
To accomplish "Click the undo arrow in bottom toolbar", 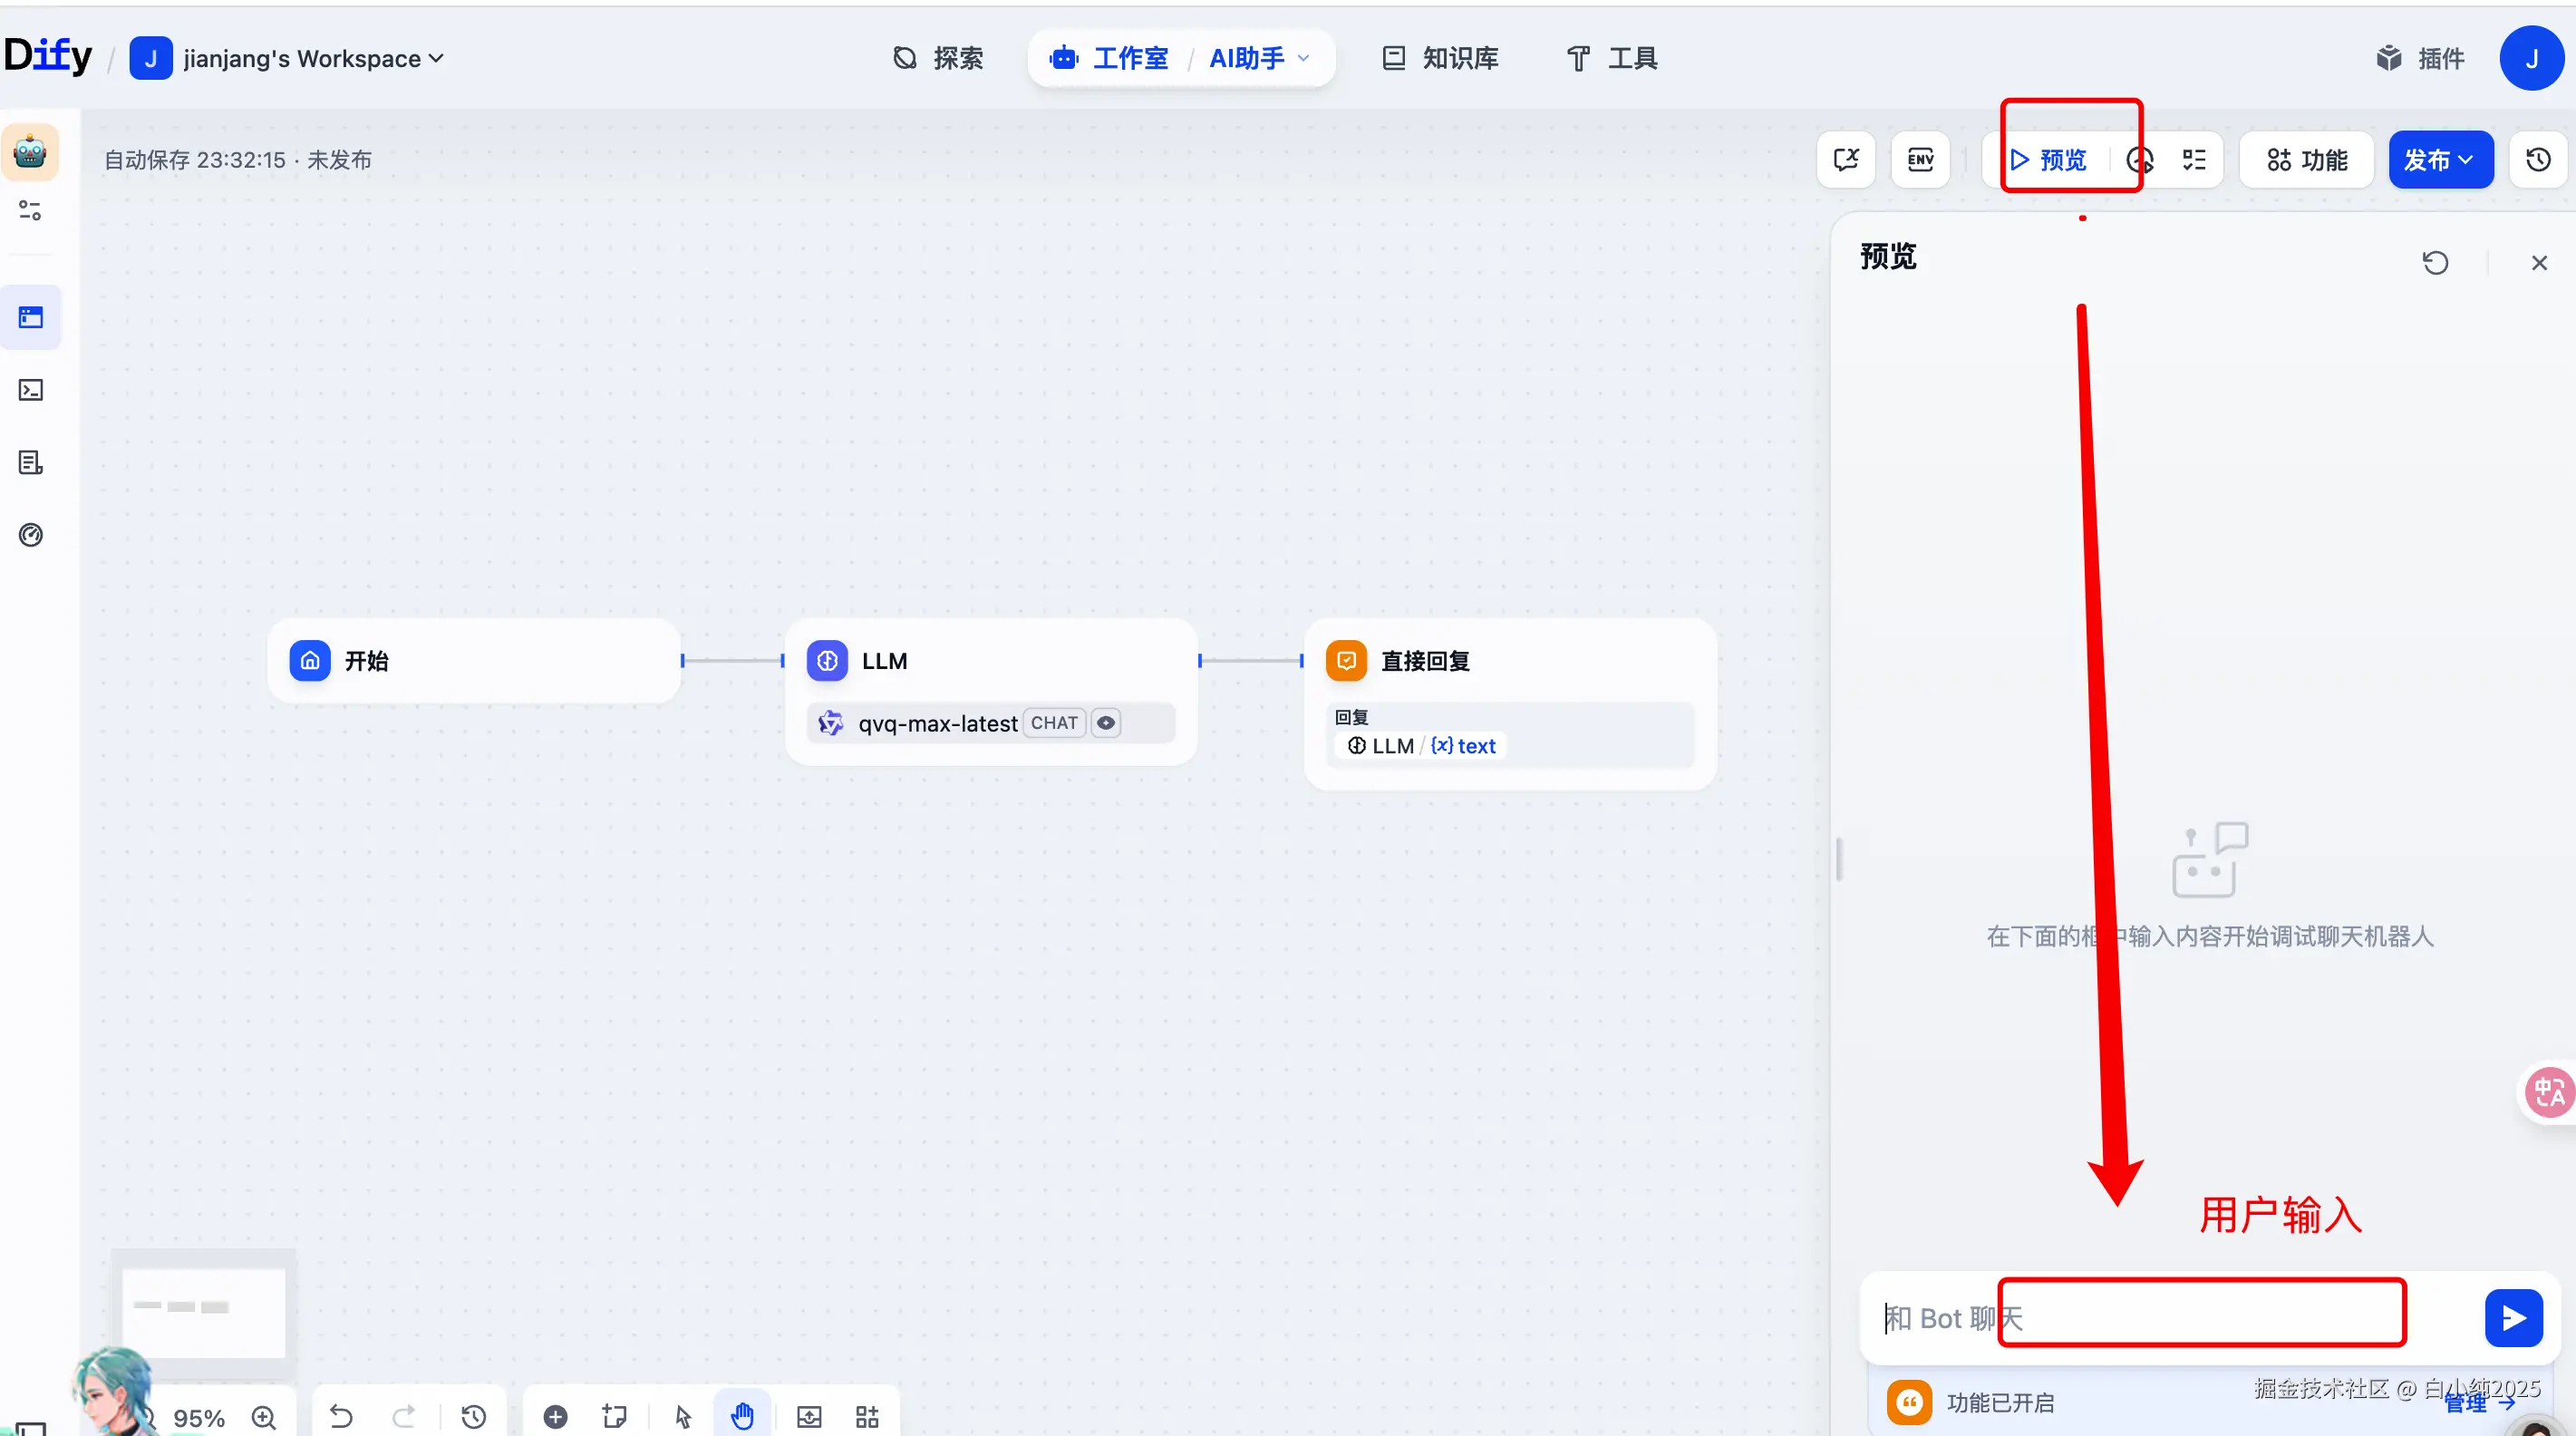I will click(x=341, y=1416).
